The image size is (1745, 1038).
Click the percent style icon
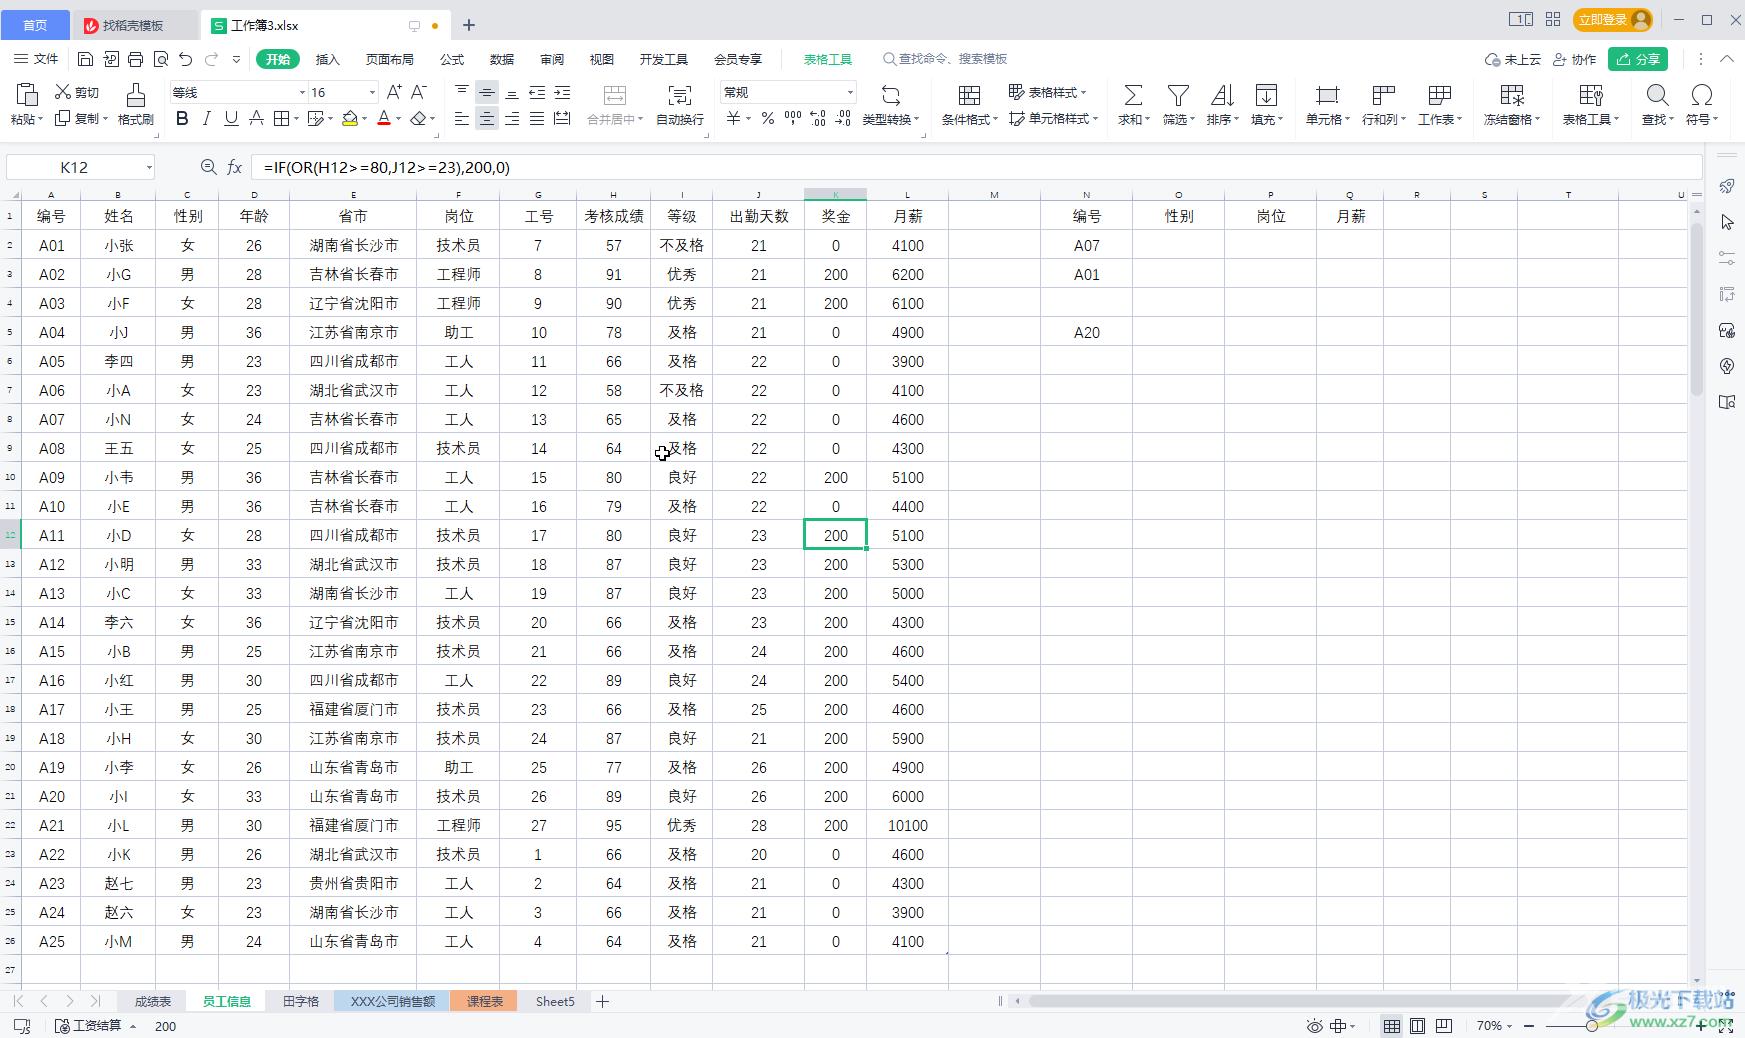767,118
